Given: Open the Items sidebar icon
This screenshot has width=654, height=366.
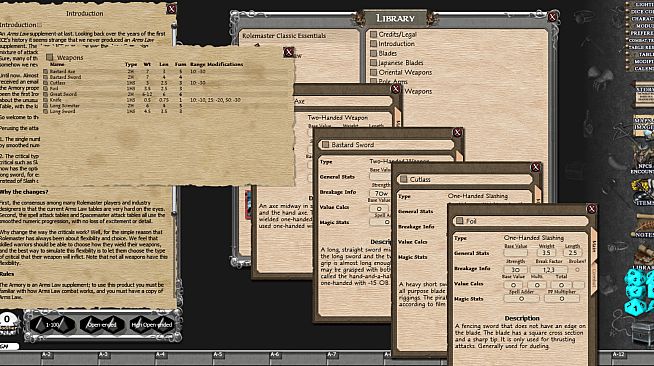Looking at the screenshot, I should [642, 192].
